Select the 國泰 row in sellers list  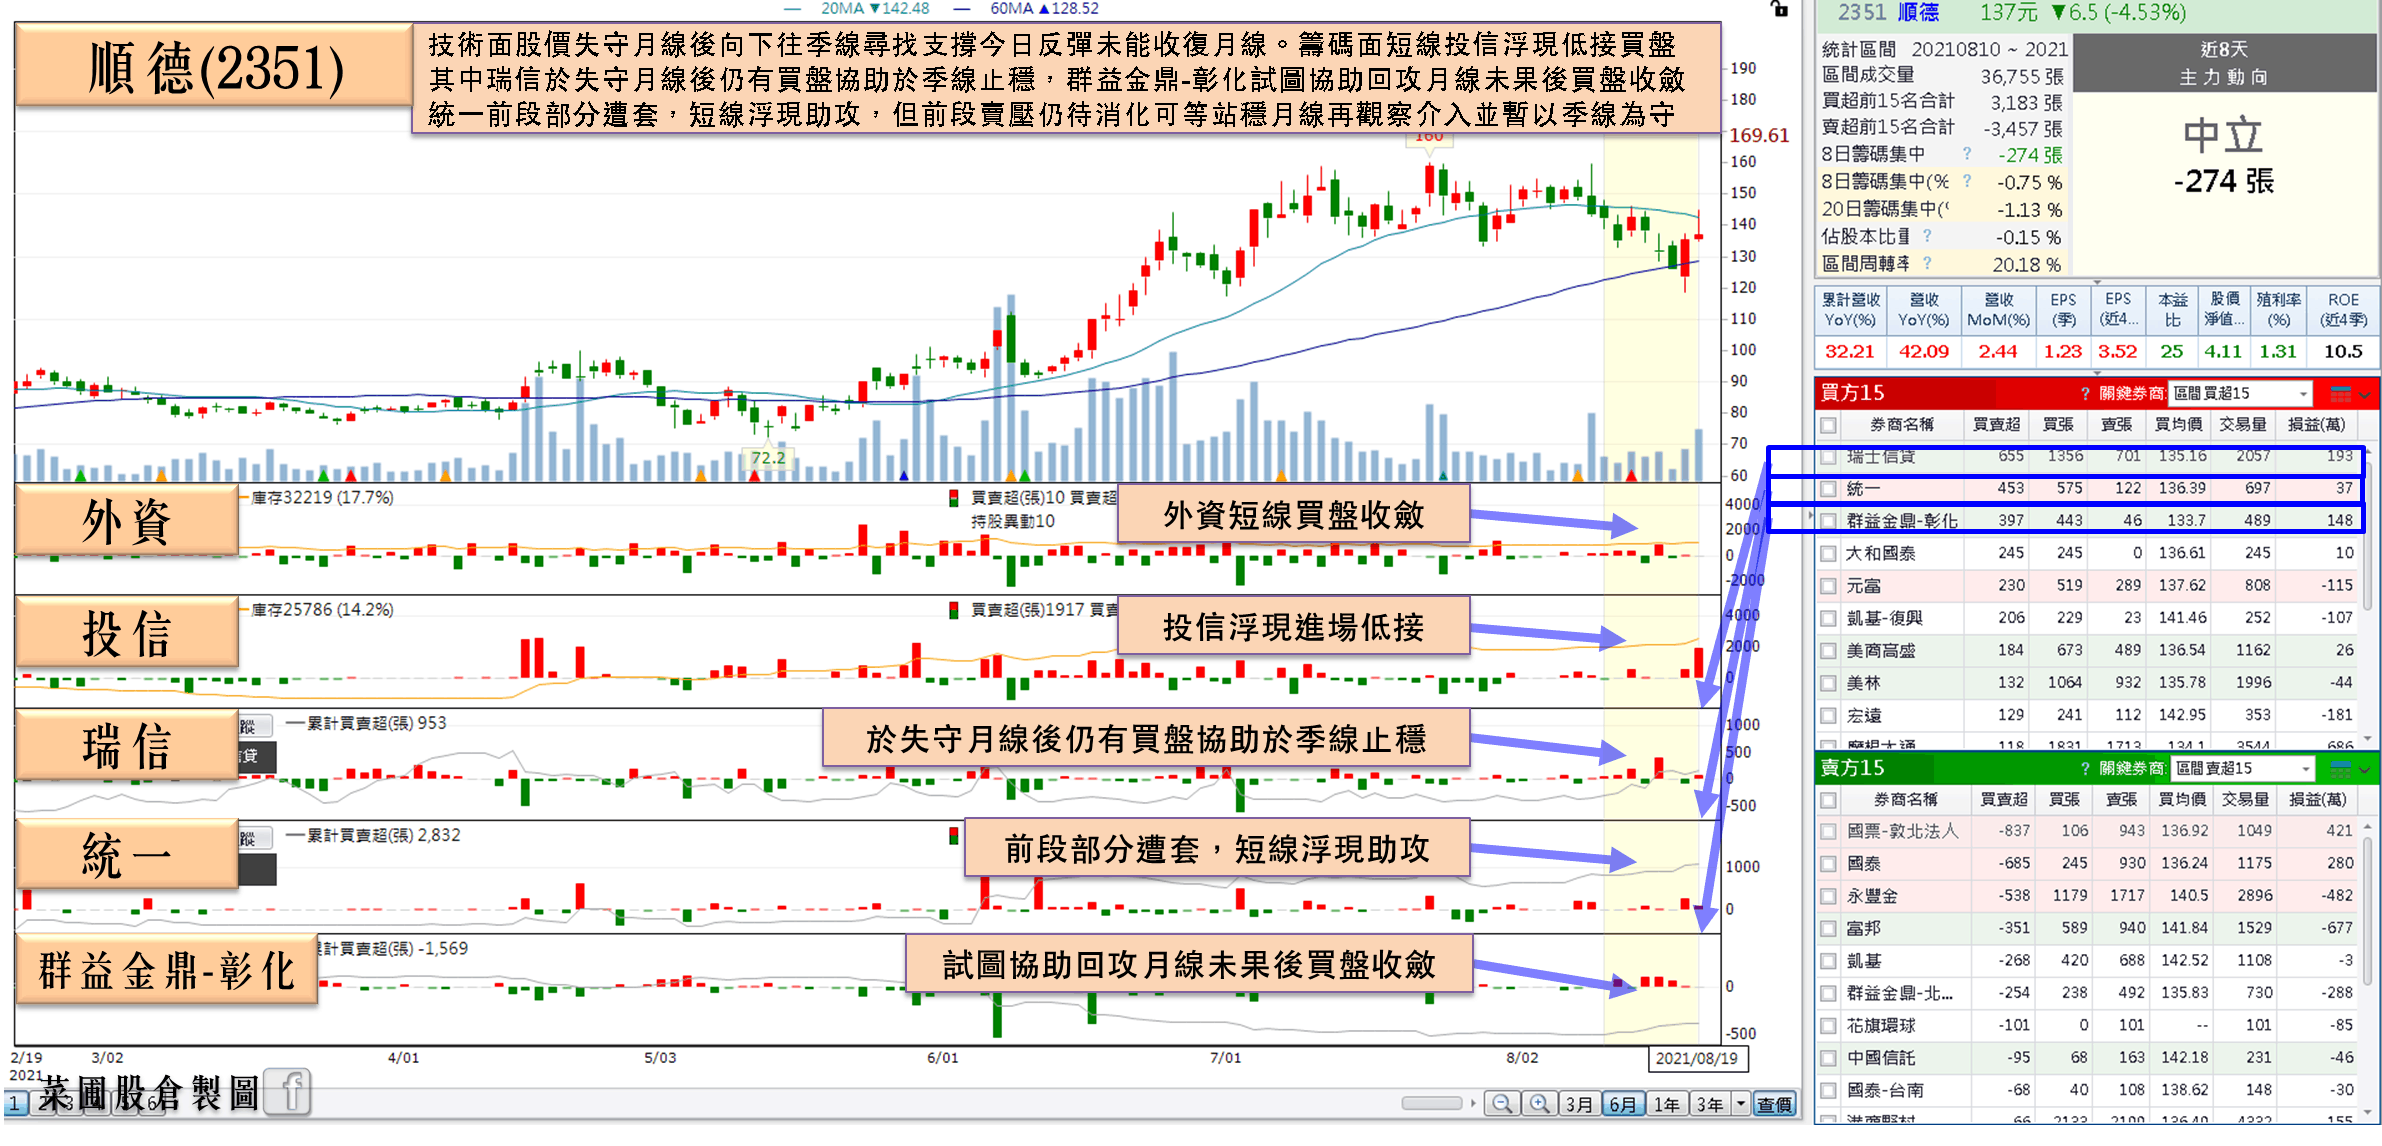click(x=2088, y=863)
